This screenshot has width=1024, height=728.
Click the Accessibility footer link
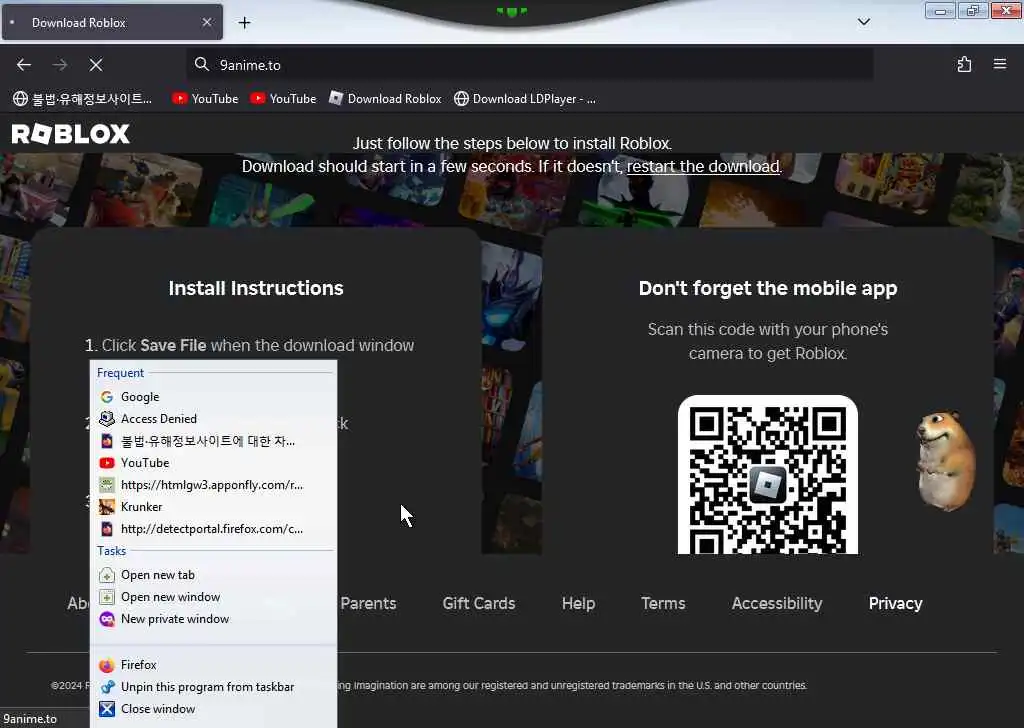click(x=776, y=603)
